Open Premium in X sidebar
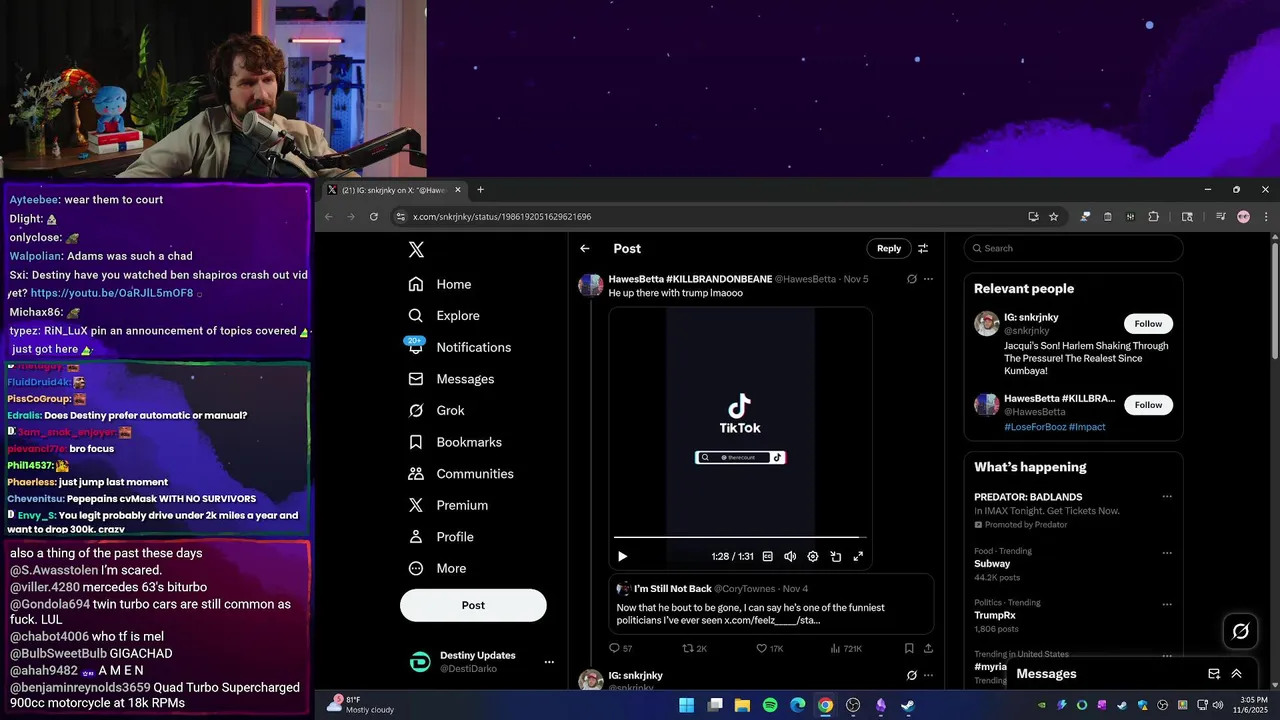 point(448,505)
